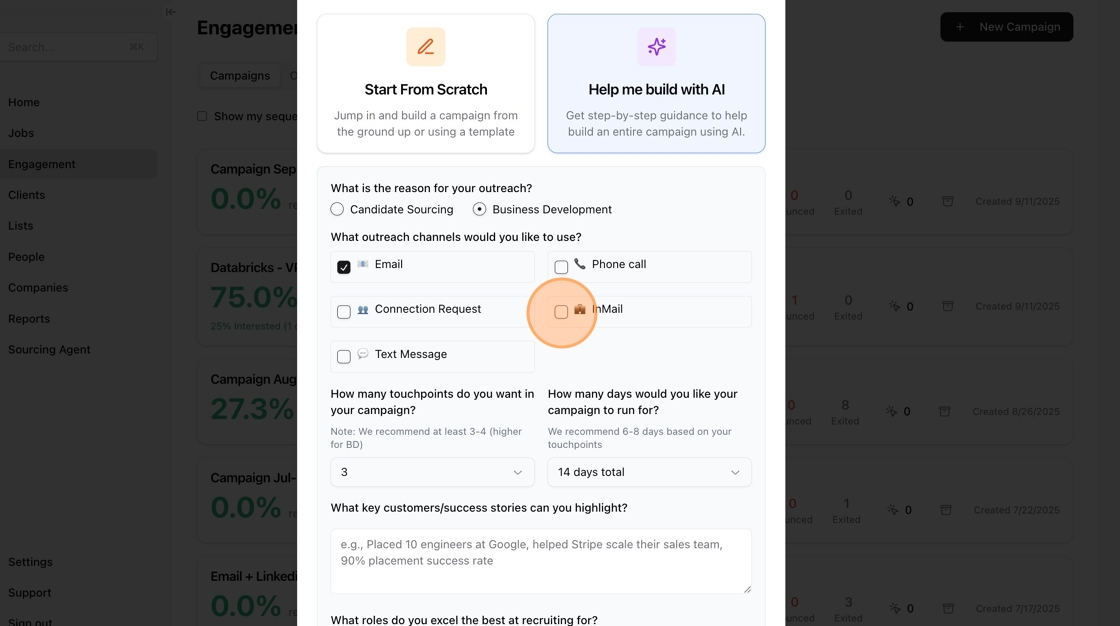This screenshot has height=626, width=1120.
Task: Click the success stories text area
Action: pyautogui.click(x=541, y=560)
